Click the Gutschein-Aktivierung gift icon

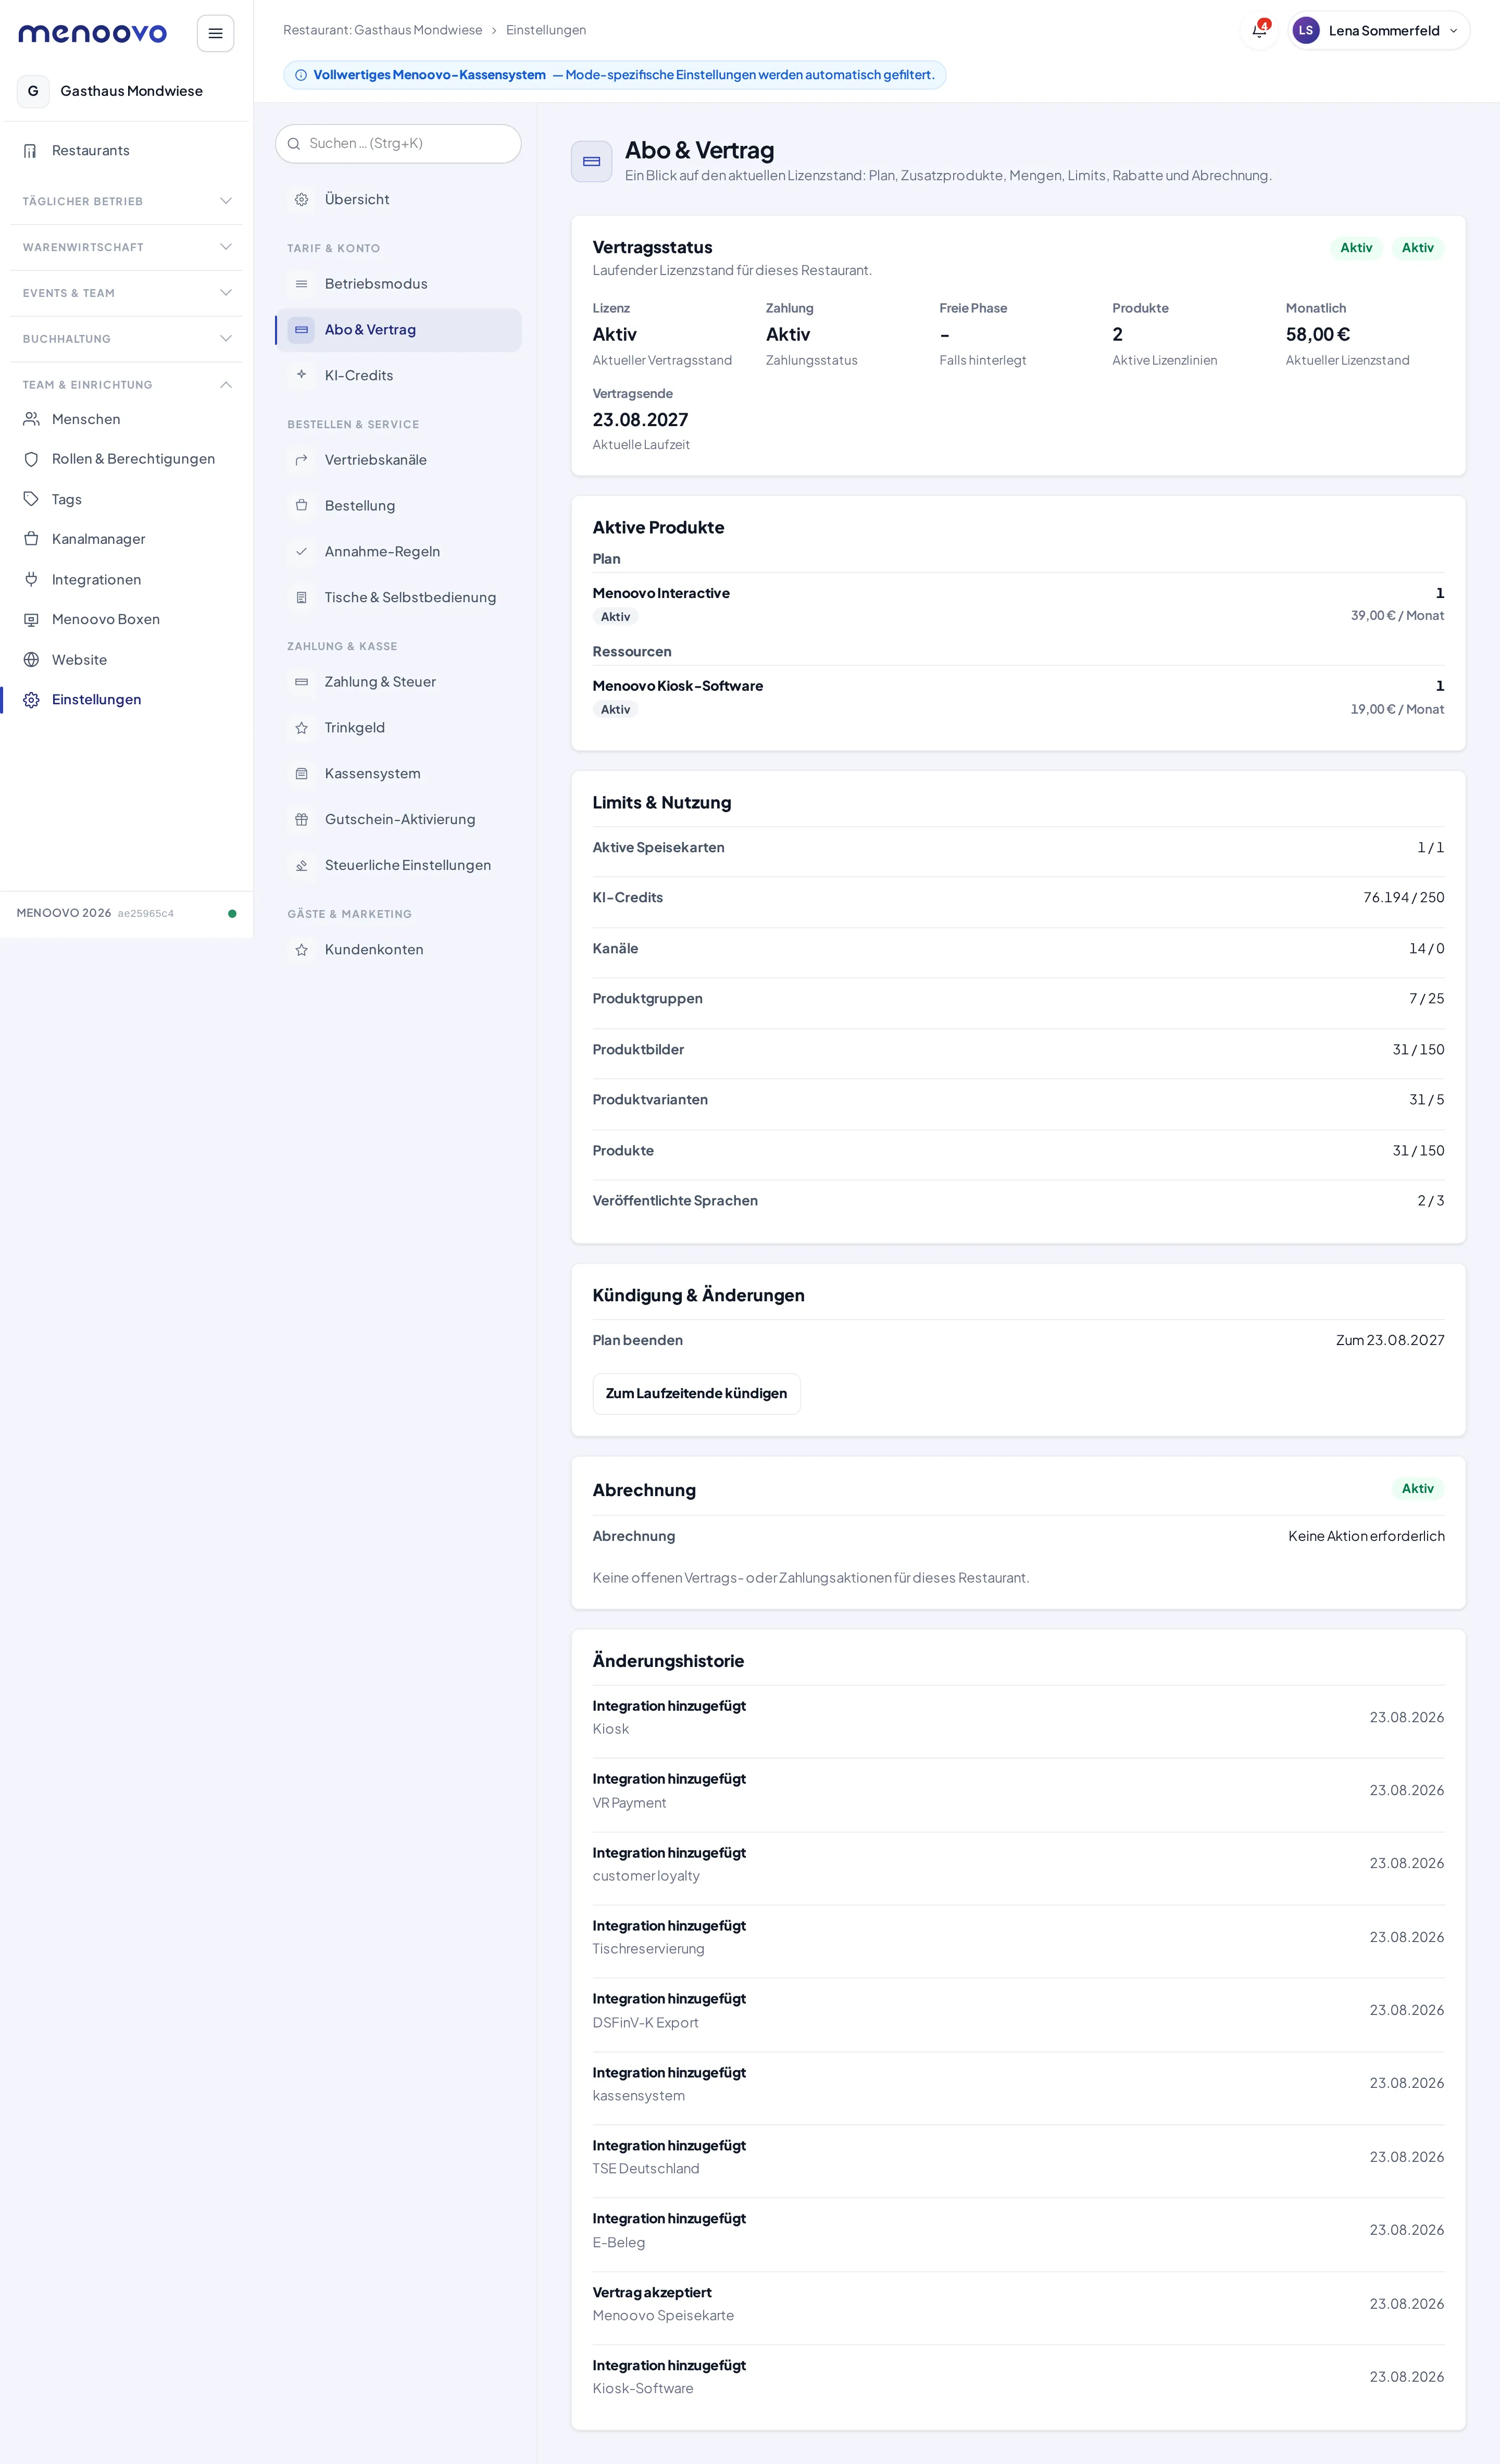(301, 819)
